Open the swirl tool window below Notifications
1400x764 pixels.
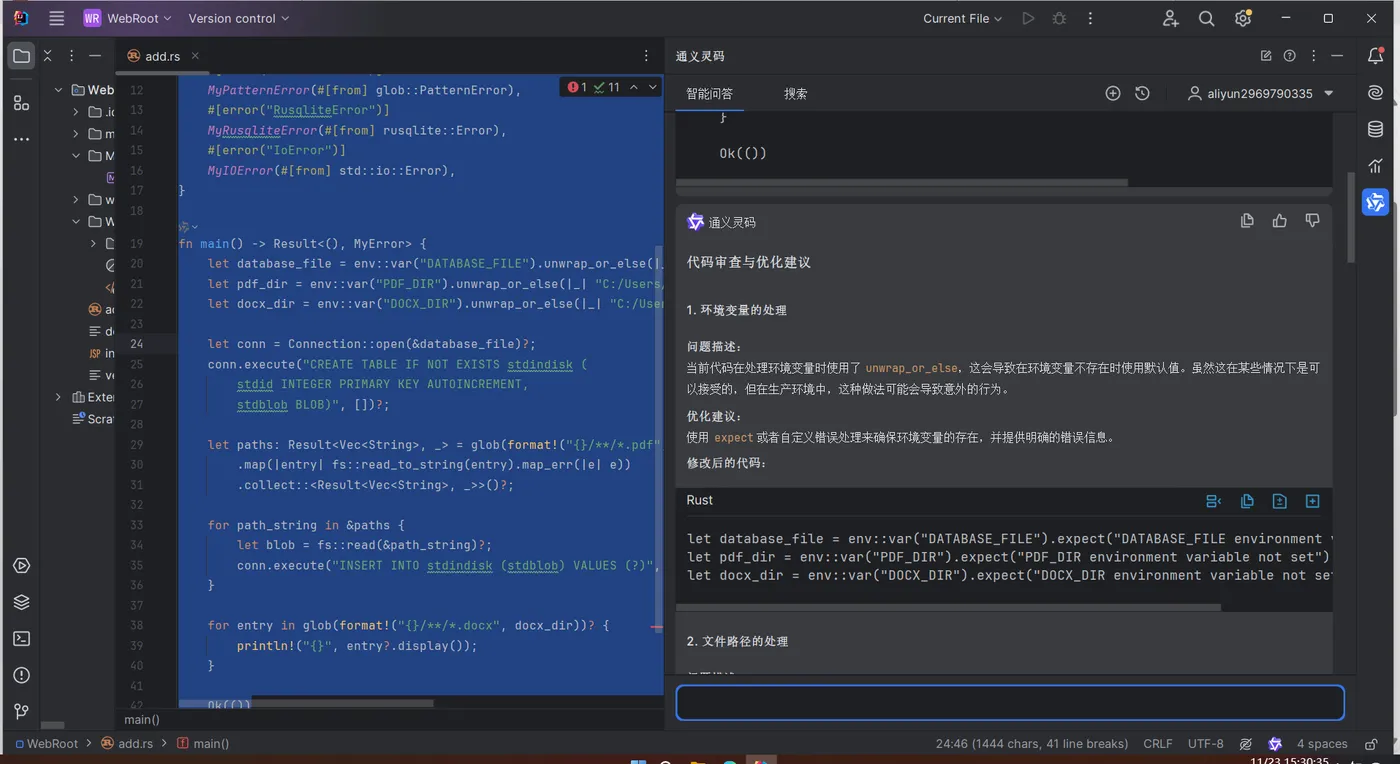click(x=1376, y=93)
